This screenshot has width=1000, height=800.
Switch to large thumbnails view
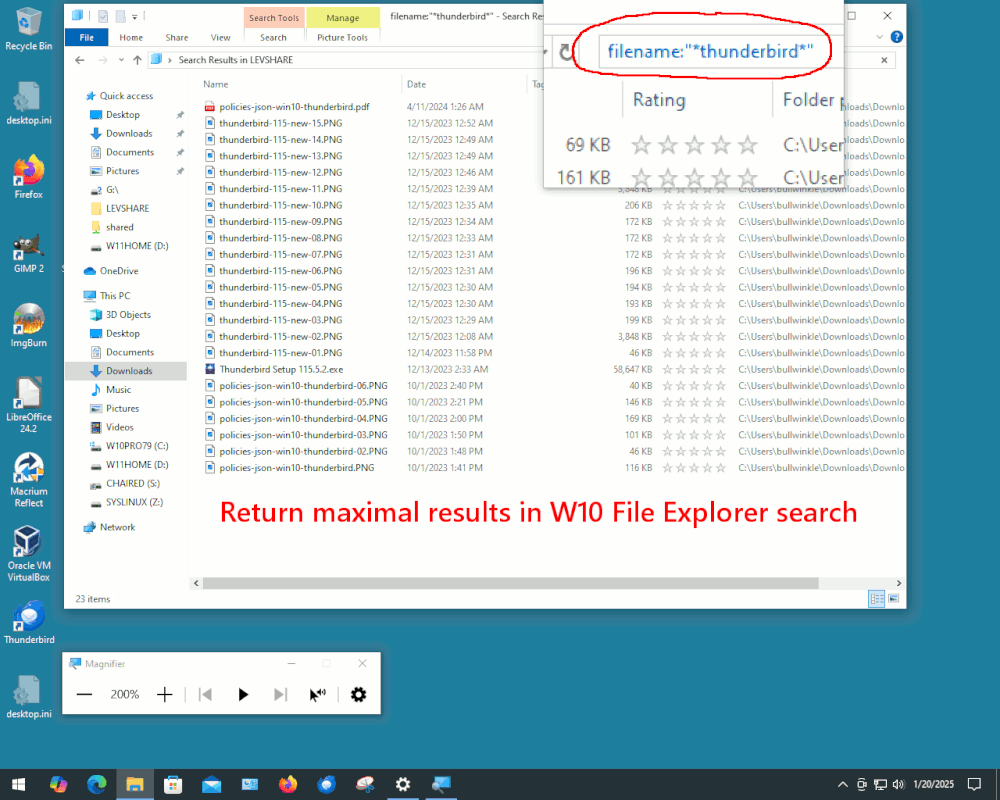(893, 598)
